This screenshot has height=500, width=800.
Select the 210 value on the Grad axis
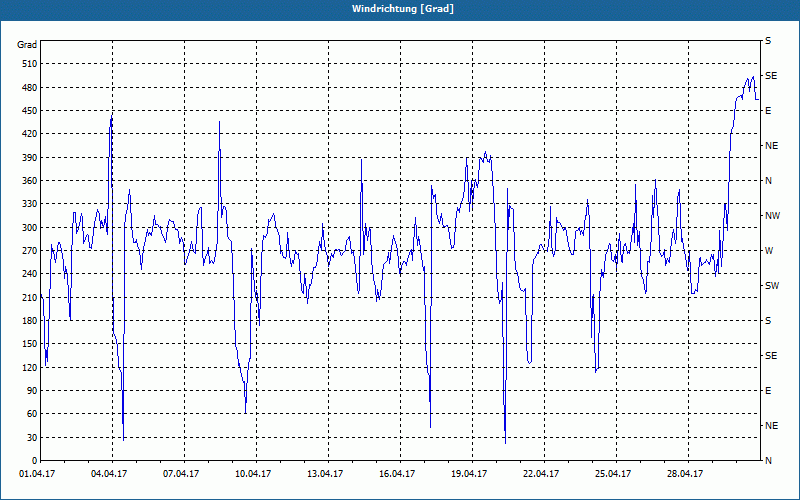30,297
